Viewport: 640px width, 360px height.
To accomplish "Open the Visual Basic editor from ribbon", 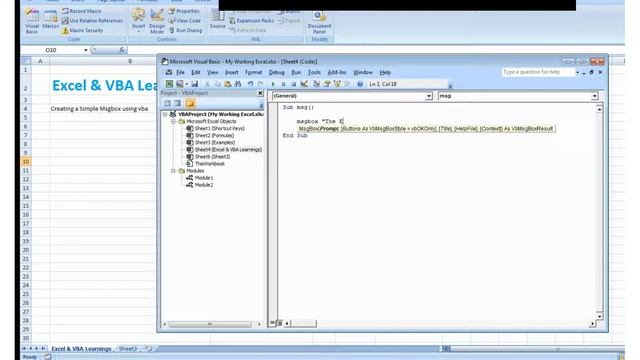I will [32, 21].
